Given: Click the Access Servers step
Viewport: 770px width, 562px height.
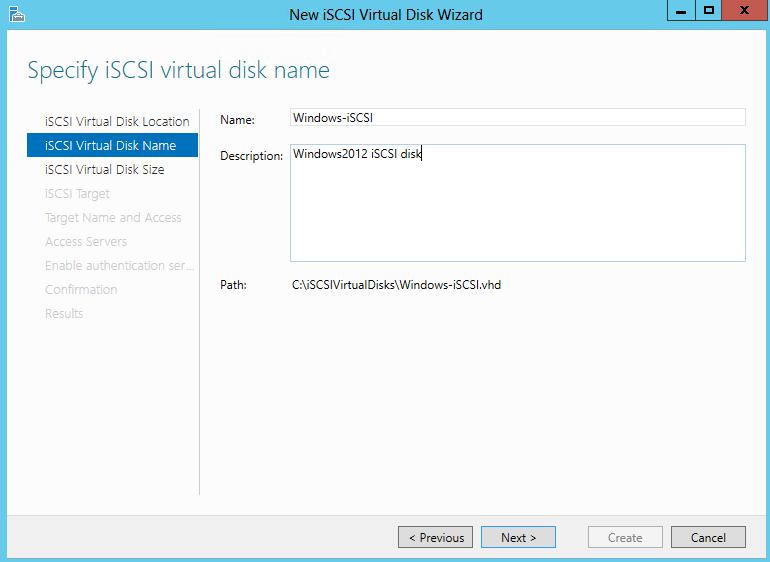Looking at the screenshot, I should point(86,241).
